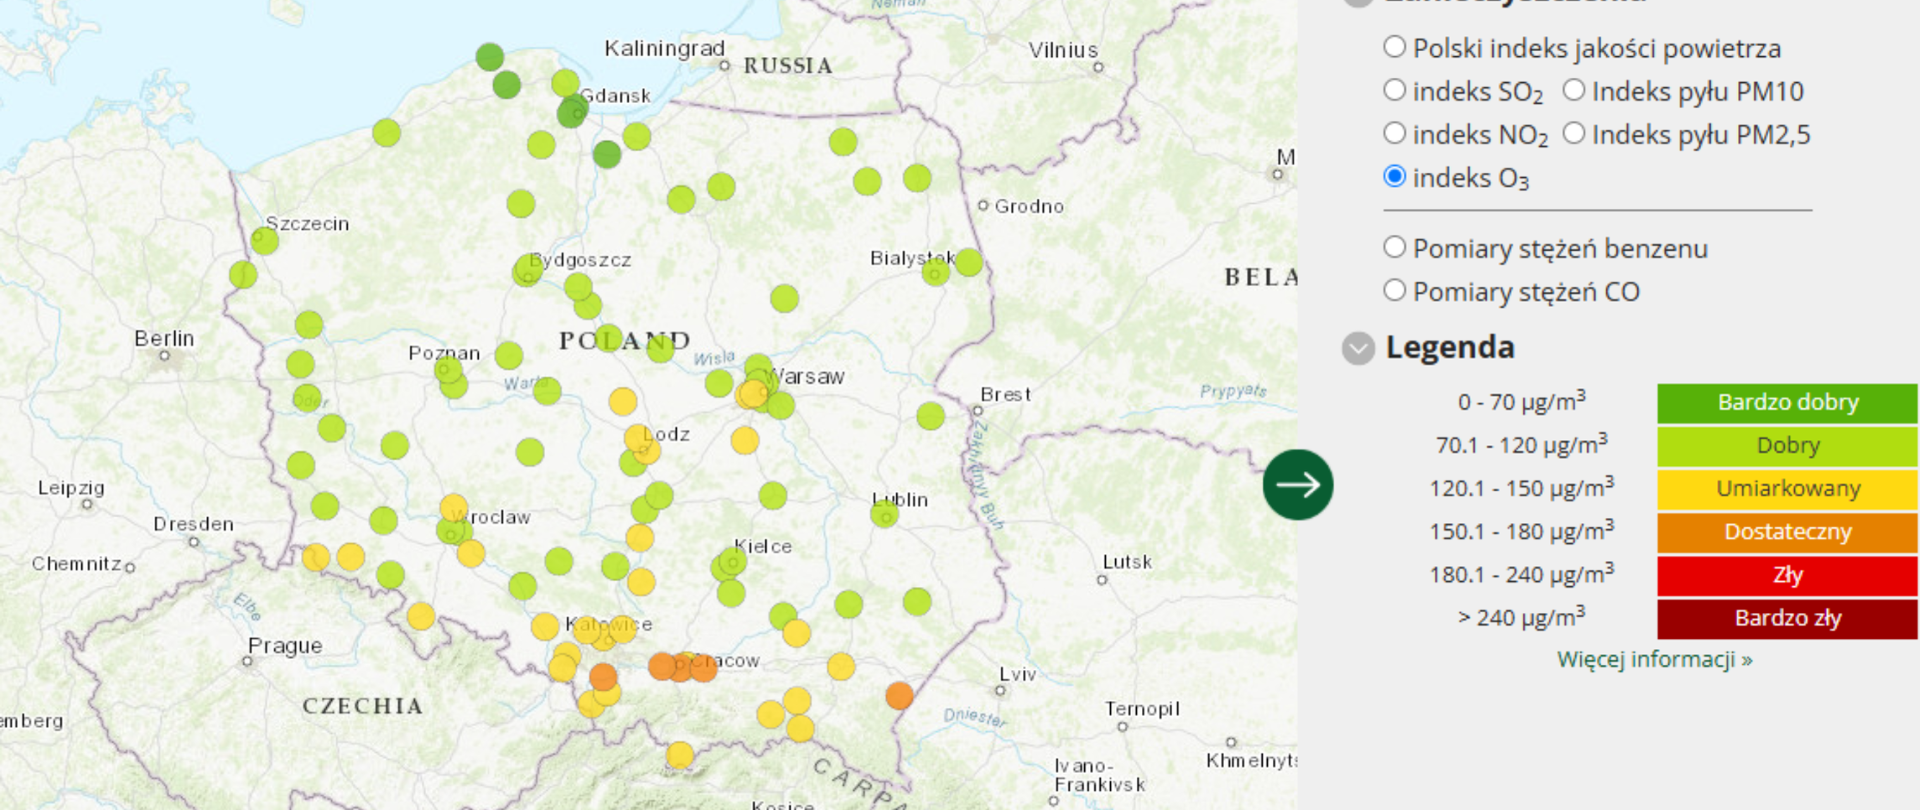Click the Bardzo dobry legend color
The width and height of the screenshot is (1920, 810).
click(1787, 403)
